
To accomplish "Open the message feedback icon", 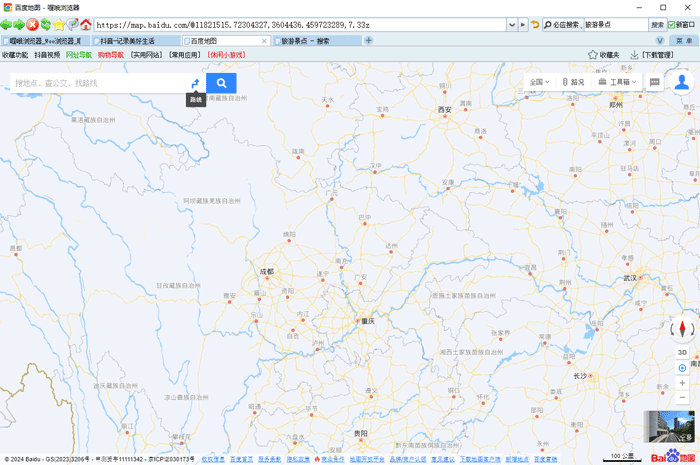I will pos(655,82).
